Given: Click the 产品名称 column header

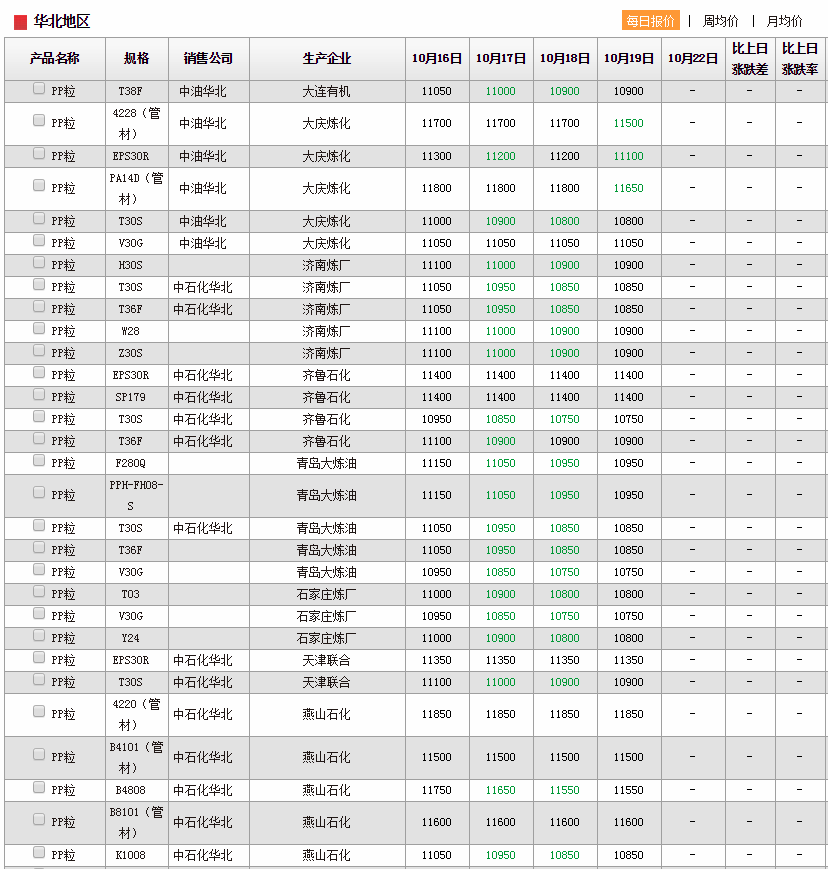Looking at the screenshot, I should (x=55, y=58).
